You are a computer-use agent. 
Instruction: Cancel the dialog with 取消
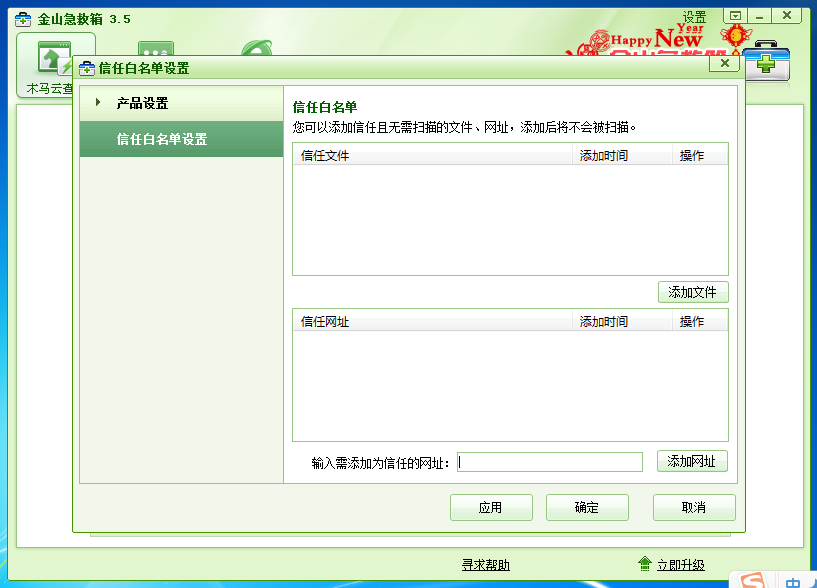click(x=694, y=507)
